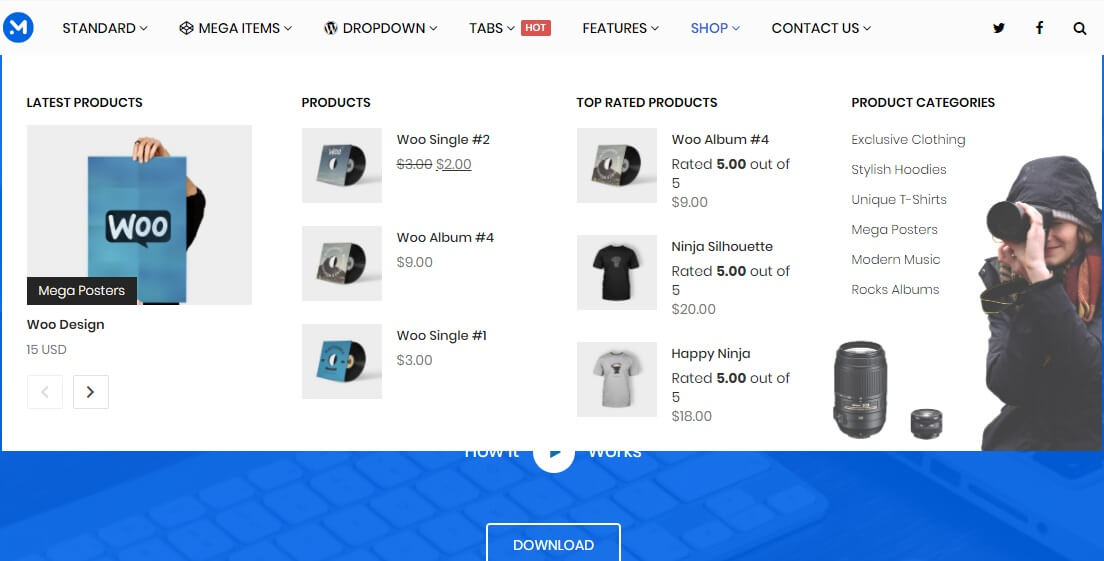Open the Exclusive Clothing category link

pos(908,139)
